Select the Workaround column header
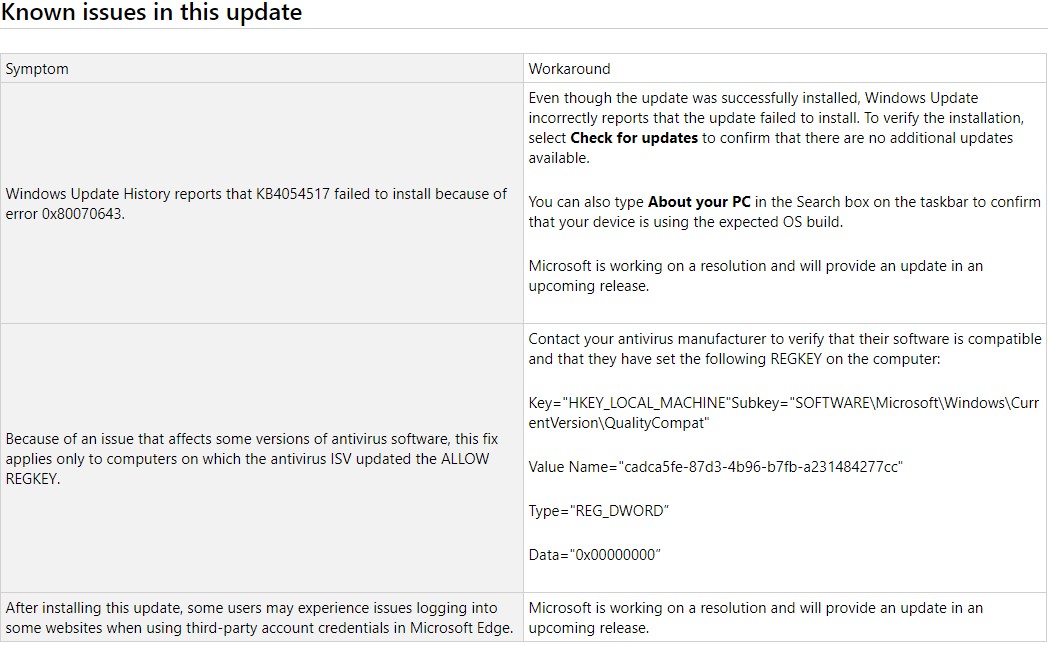1052x645 pixels. 569,69
